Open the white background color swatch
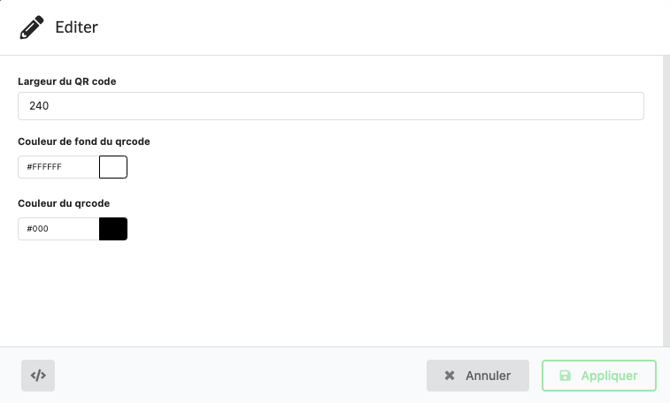Viewport: 670px width, 403px height. [113, 167]
